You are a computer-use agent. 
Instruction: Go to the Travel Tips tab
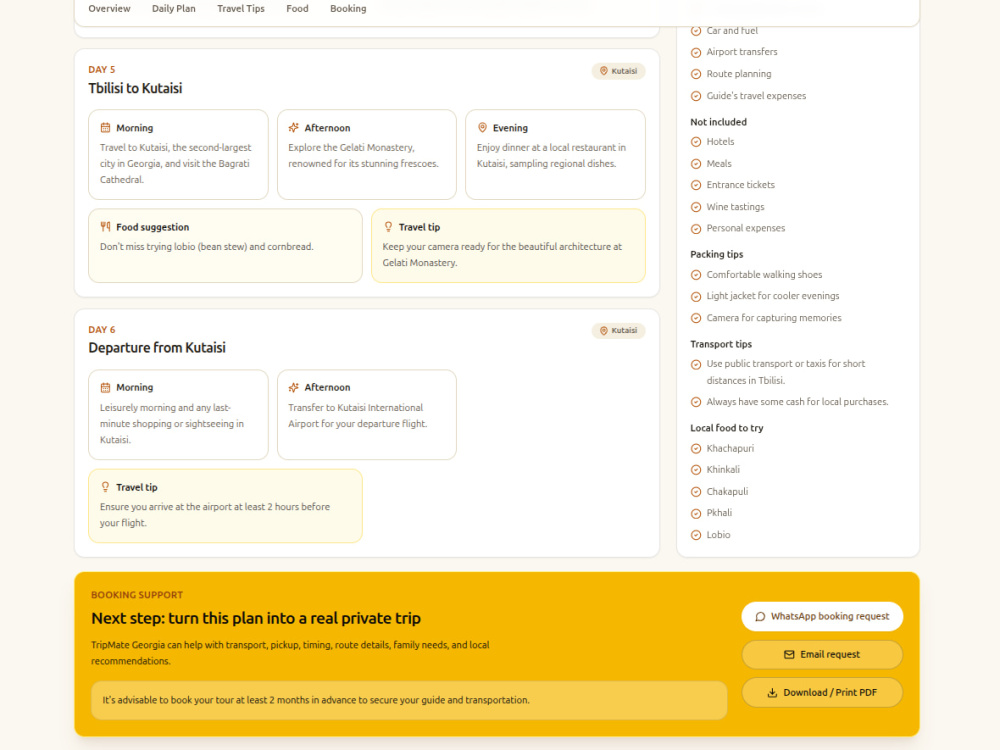click(240, 8)
